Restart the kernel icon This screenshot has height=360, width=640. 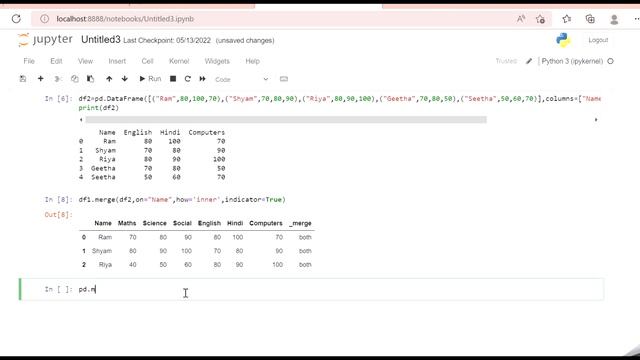tap(187, 79)
